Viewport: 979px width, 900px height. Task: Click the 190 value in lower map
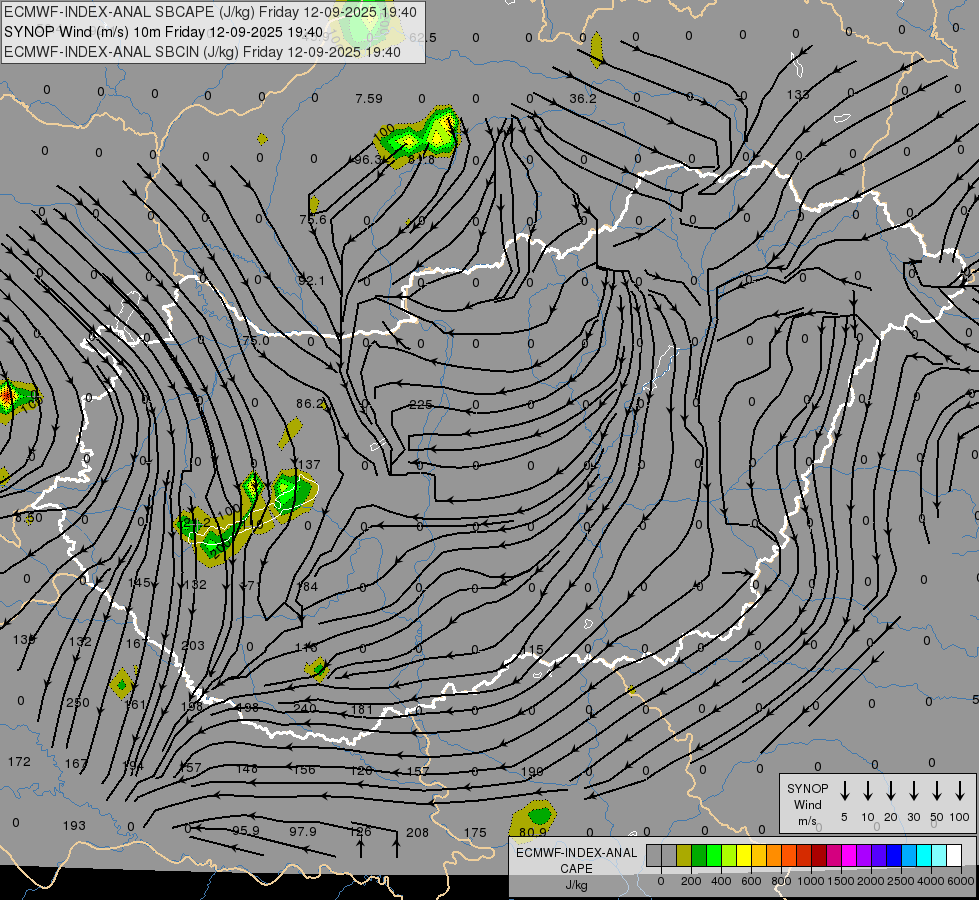click(532, 771)
